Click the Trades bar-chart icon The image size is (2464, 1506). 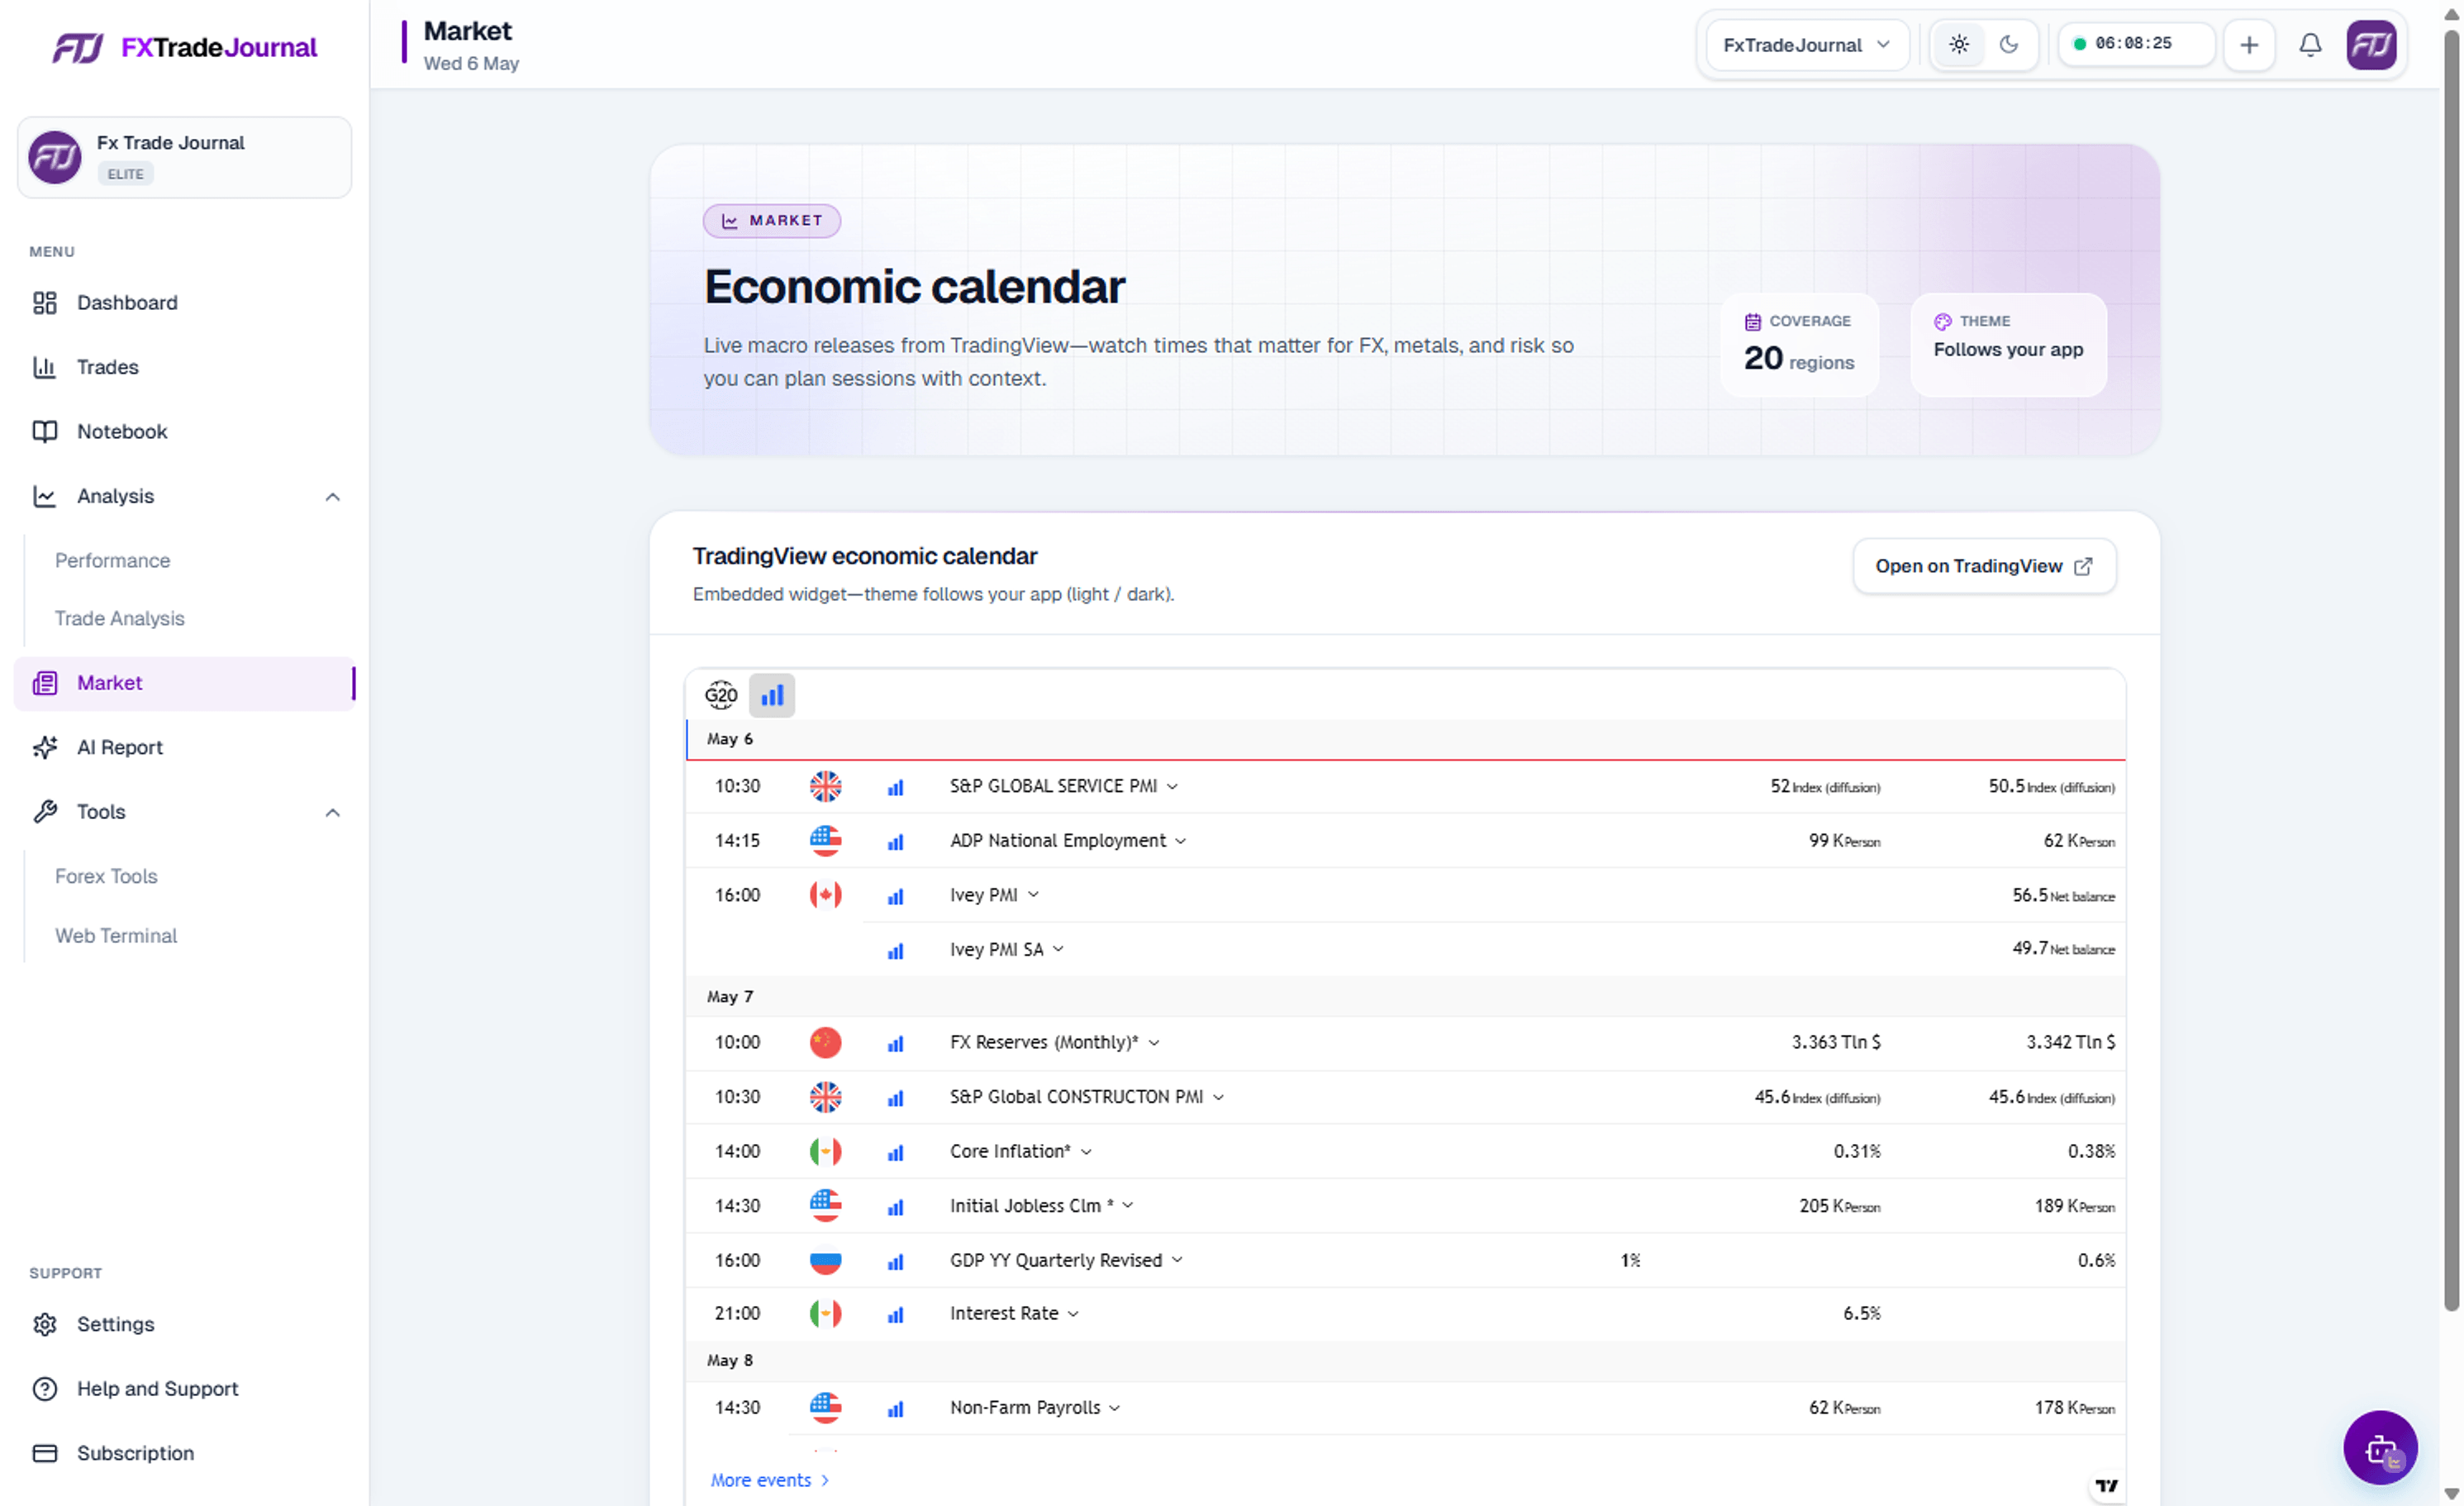coord(45,367)
